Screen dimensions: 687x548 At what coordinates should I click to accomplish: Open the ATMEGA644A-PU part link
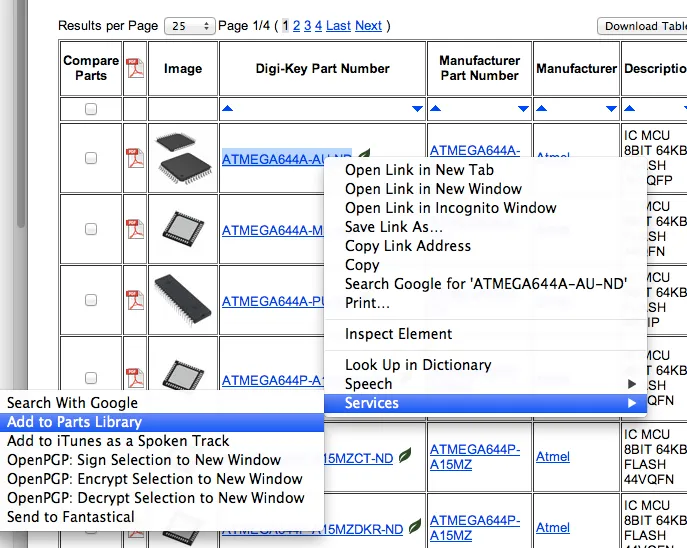(273, 301)
